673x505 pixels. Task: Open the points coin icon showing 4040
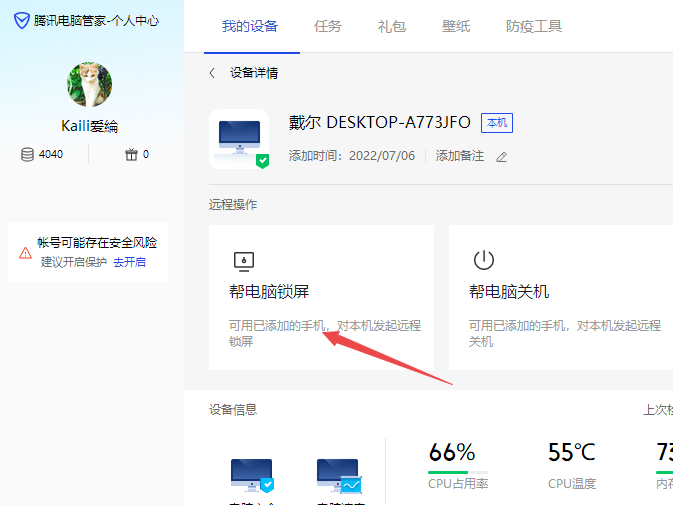point(27,154)
